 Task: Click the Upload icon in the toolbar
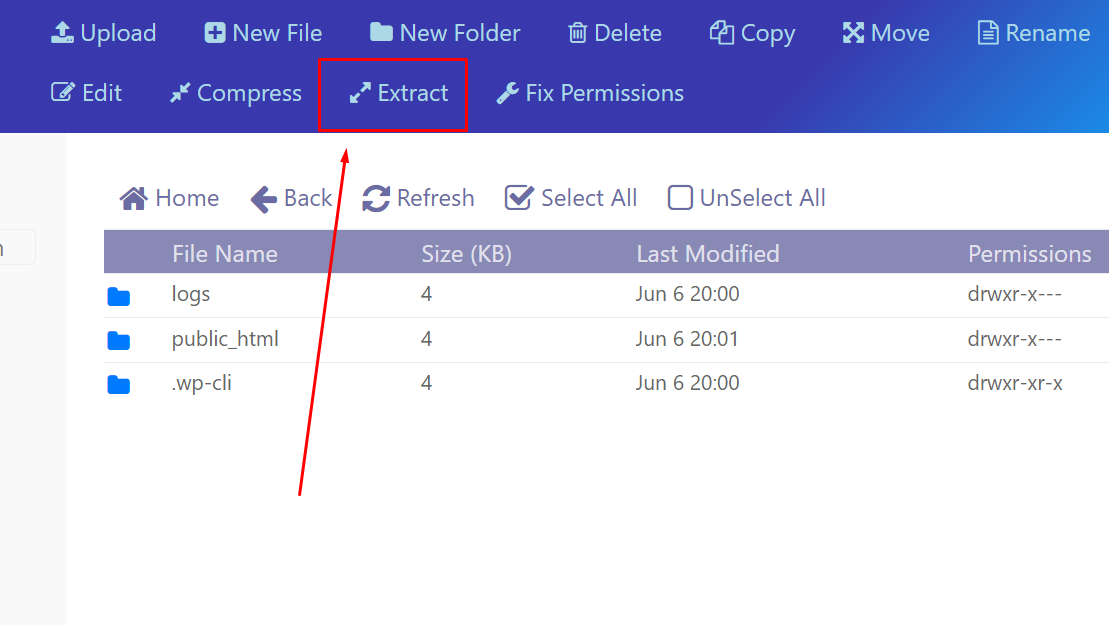pyautogui.click(x=63, y=33)
